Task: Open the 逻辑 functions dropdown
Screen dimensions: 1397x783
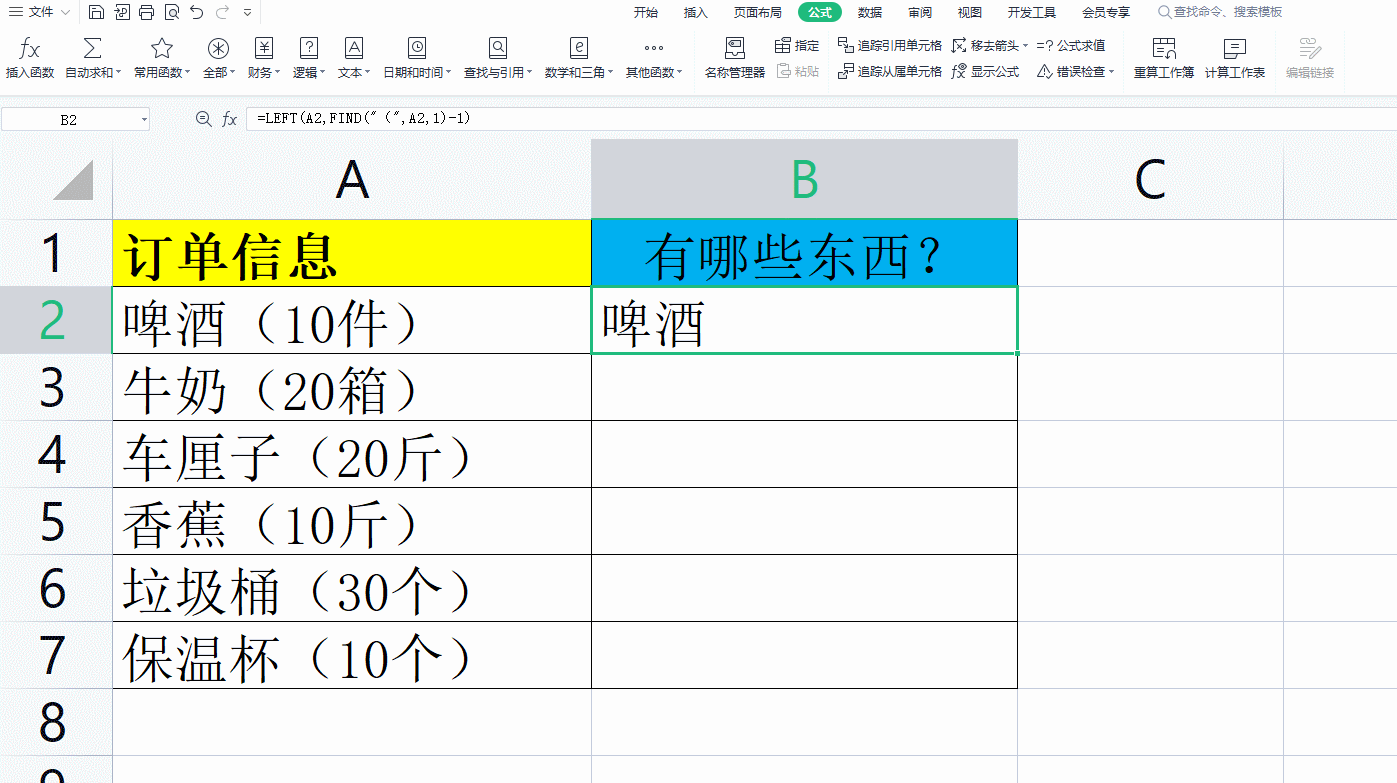Action: click(308, 58)
